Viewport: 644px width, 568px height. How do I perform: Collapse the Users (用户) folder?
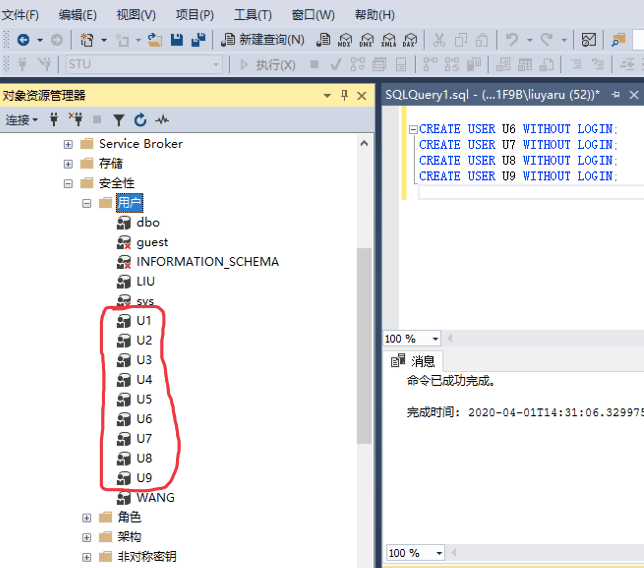(86, 203)
